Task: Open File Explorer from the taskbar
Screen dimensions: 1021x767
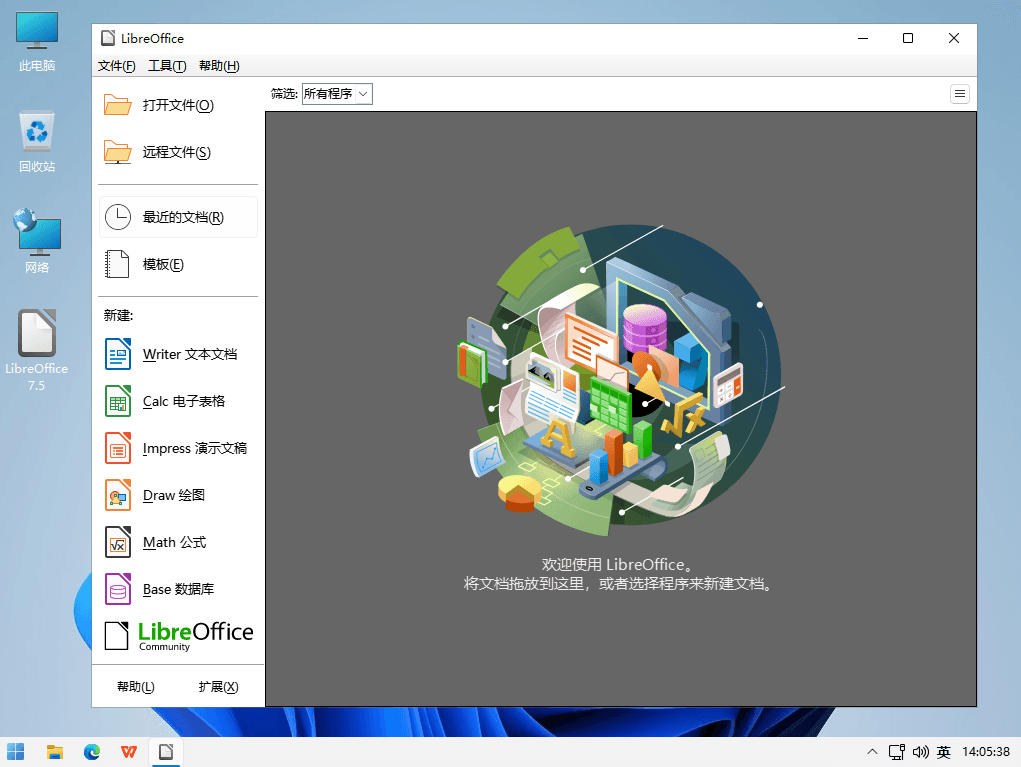Action: (55, 752)
